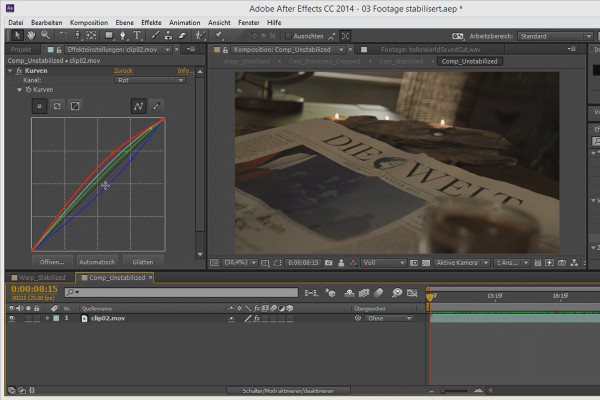Click the Motion Blur icon in timeline
600x400 pixels.
378,293
